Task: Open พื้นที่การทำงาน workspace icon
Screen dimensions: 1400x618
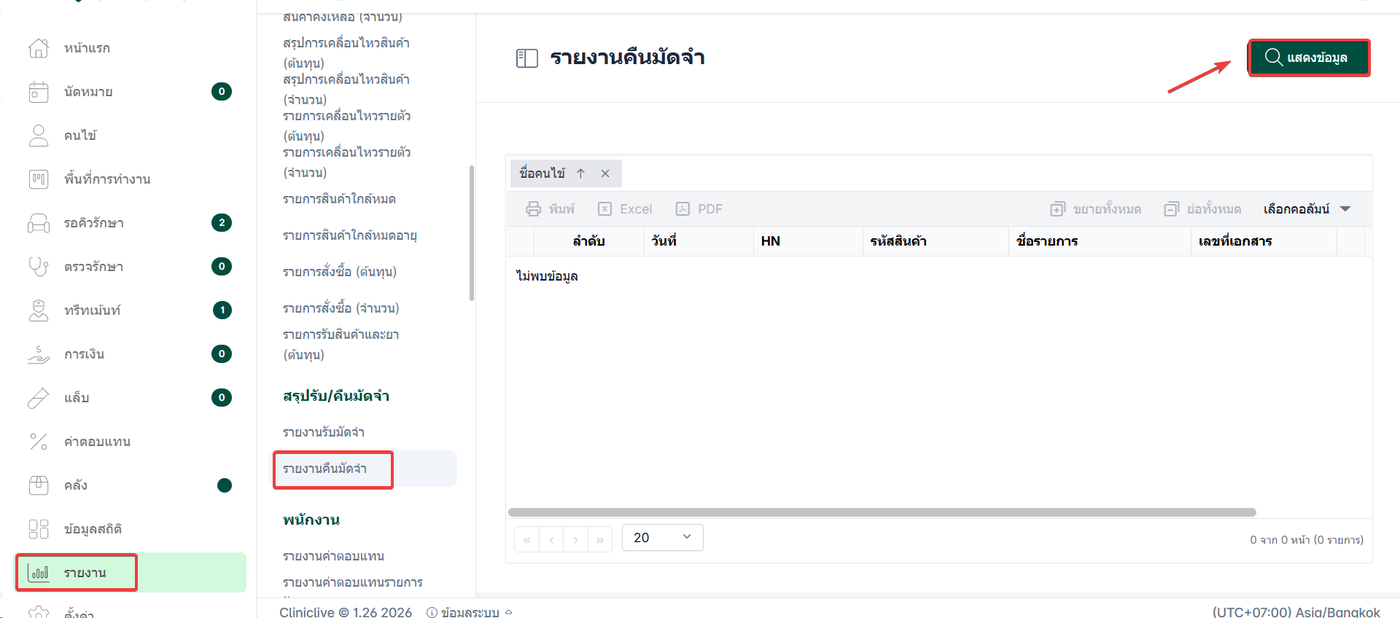Action: tap(38, 179)
